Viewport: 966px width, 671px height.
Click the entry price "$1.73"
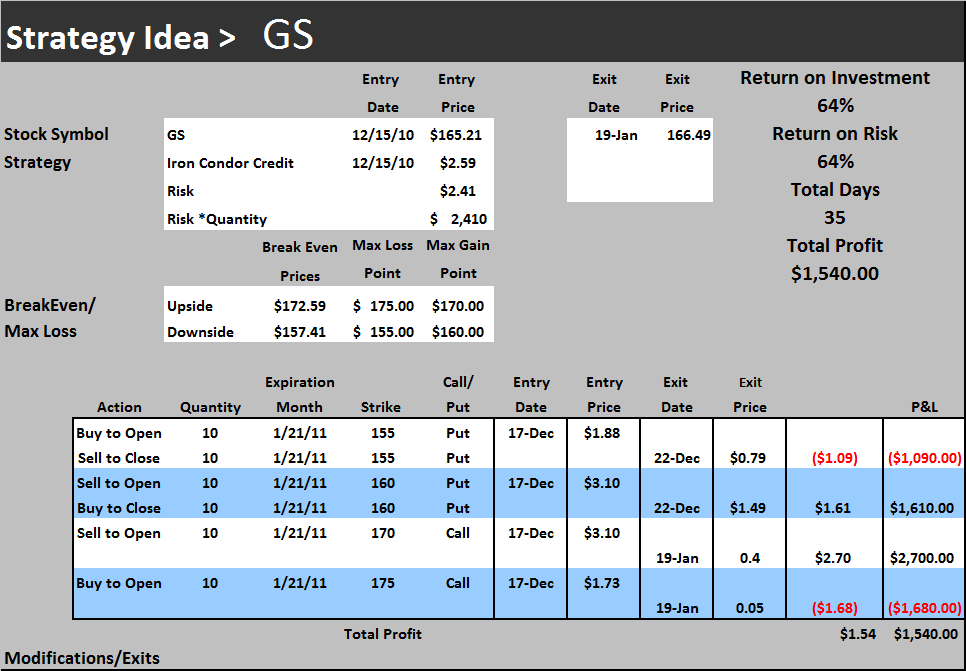coord(602,583)
